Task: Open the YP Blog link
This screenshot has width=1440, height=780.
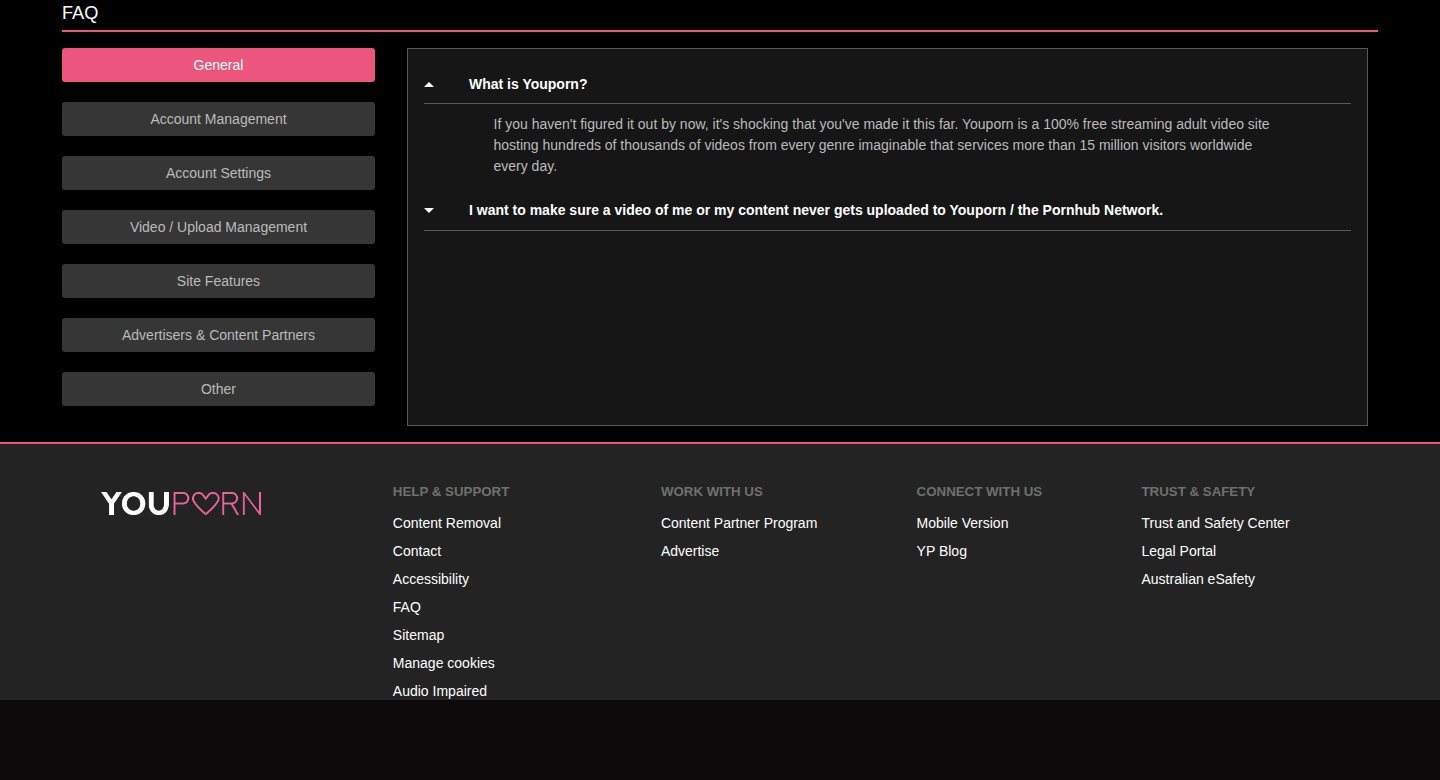Action: 941,551
